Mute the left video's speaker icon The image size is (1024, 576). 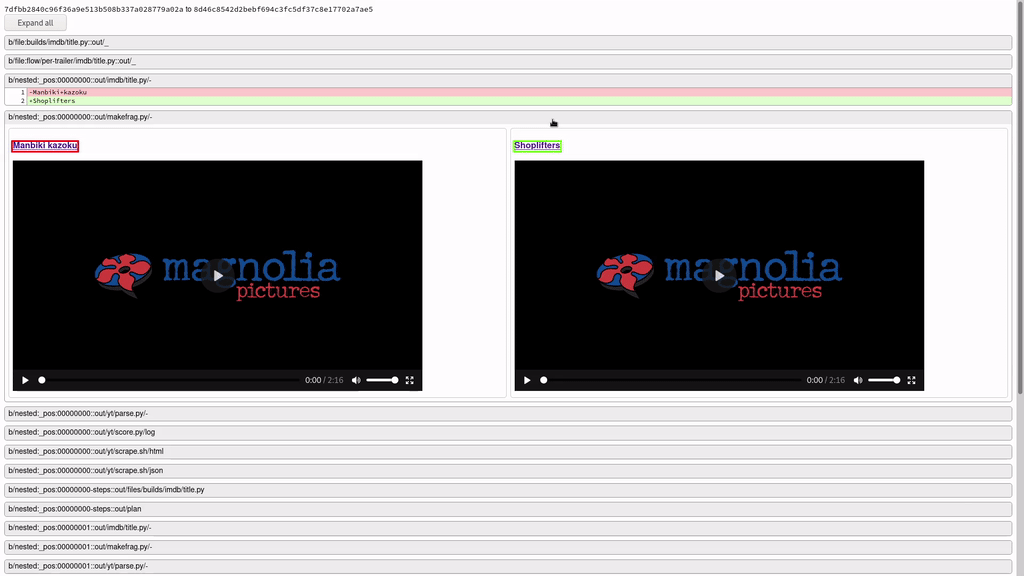356,380
